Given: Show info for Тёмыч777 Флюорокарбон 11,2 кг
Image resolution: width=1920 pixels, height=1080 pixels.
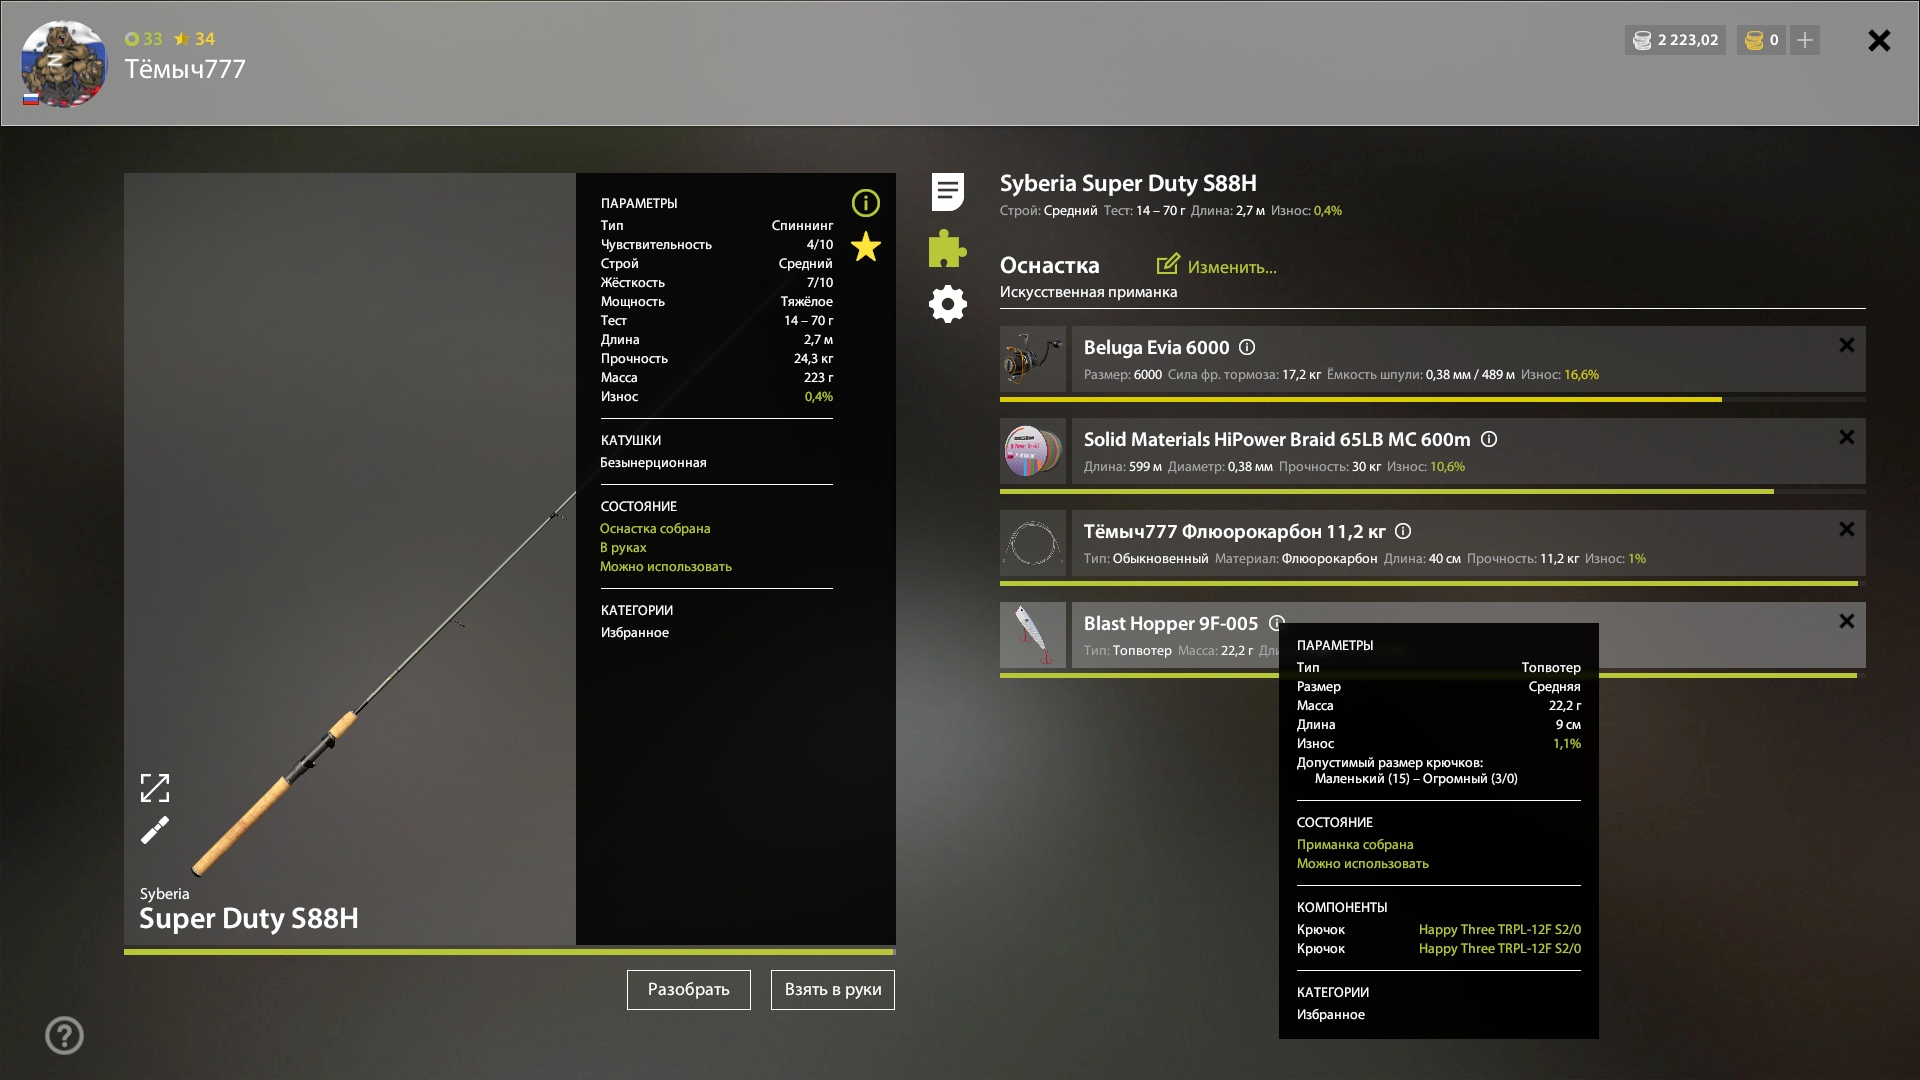Looking at the screenshot, I should [x=1403, y=531].
